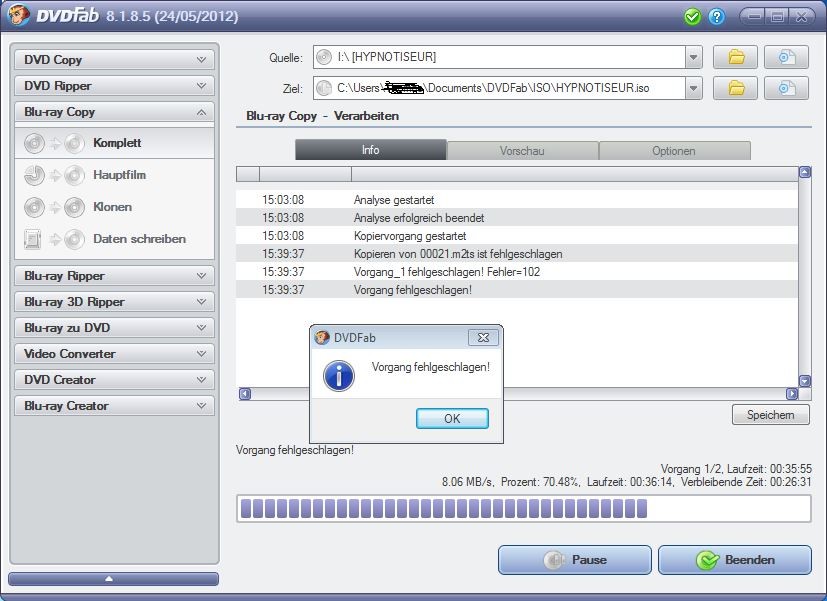Click the Beenden button
Screen dimensions: 827x601
[735, 560]
